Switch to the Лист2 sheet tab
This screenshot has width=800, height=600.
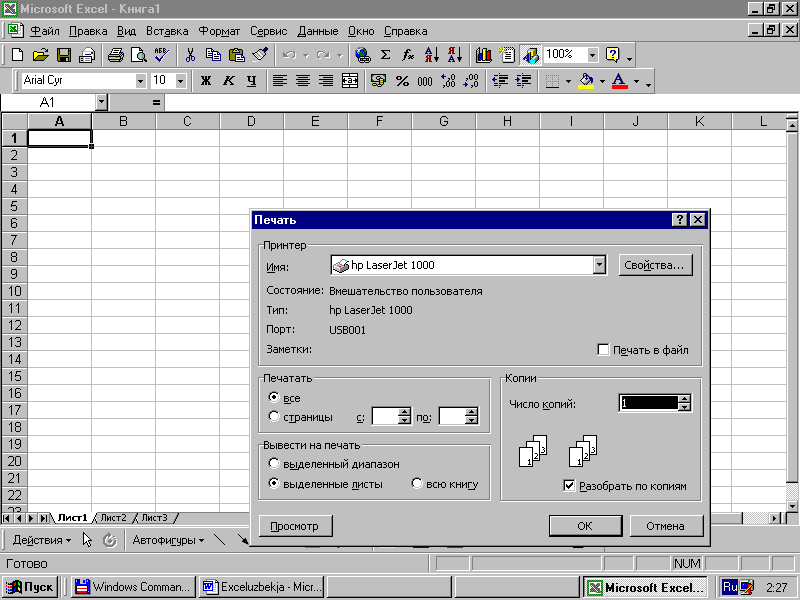[113, 518]
